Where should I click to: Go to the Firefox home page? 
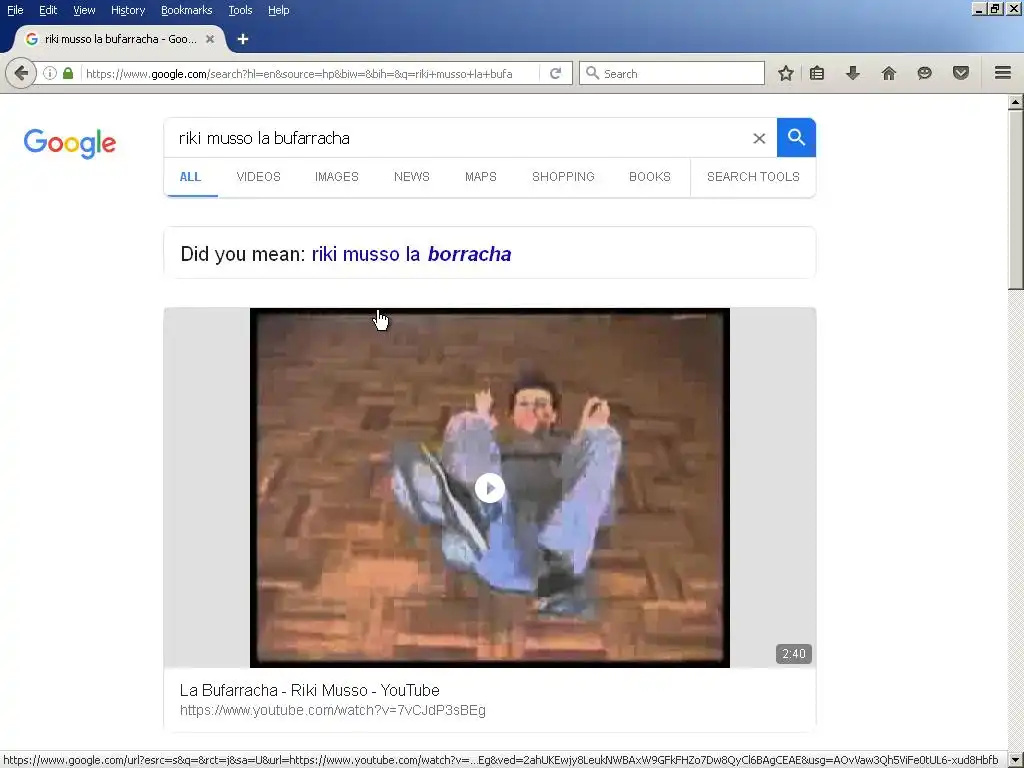pos(889,73)
